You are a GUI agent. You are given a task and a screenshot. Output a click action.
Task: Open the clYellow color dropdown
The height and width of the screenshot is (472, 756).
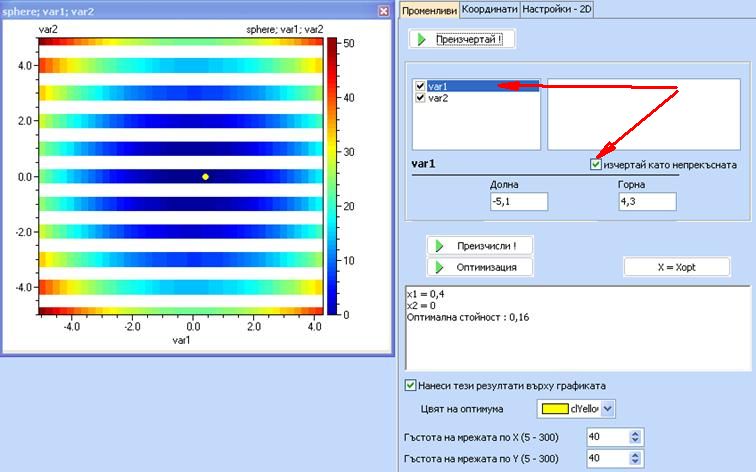(609, 408)
